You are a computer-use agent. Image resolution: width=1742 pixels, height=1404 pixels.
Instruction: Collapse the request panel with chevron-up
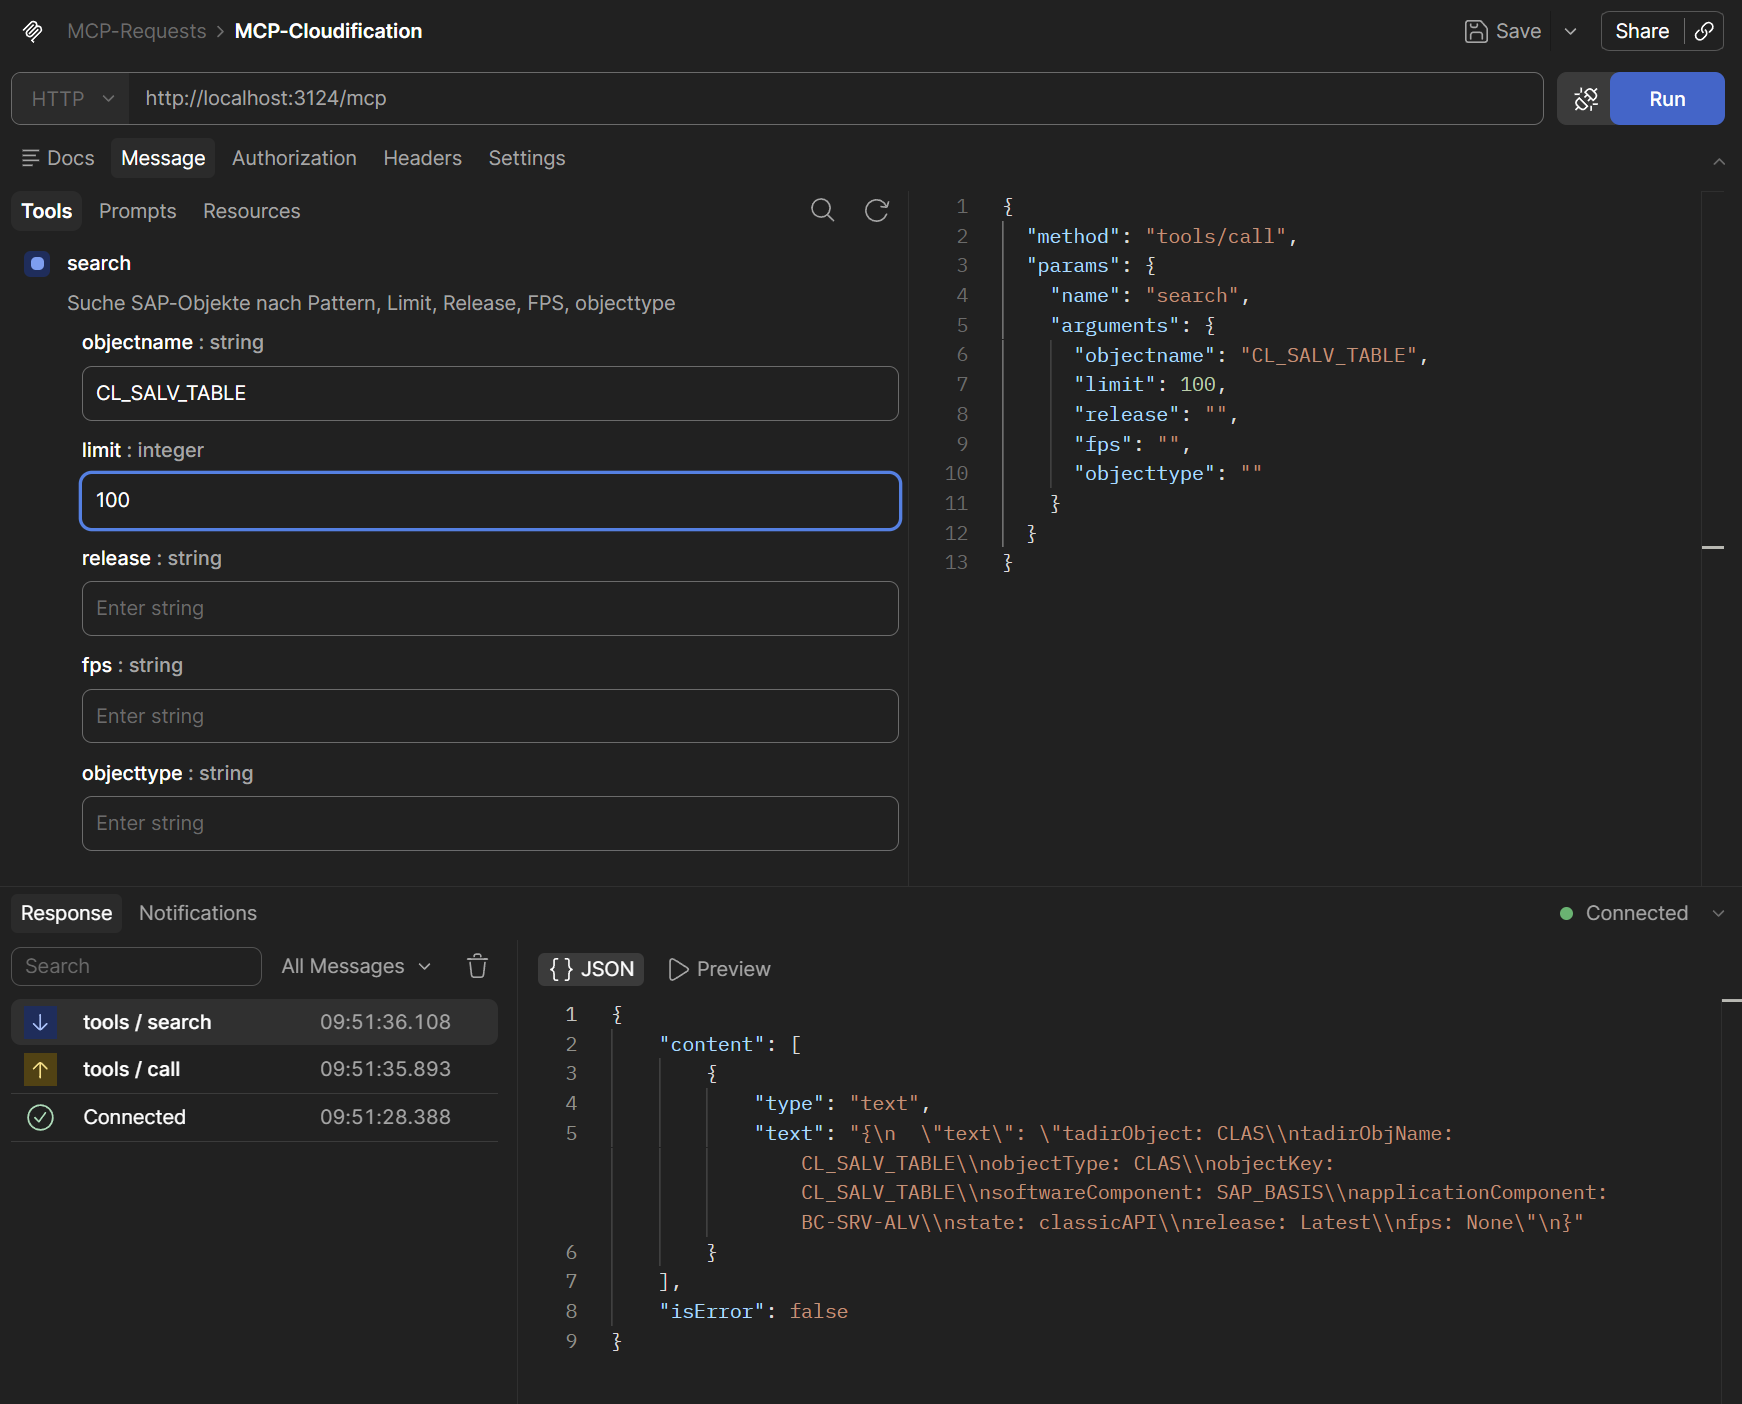click(1719, 161)
